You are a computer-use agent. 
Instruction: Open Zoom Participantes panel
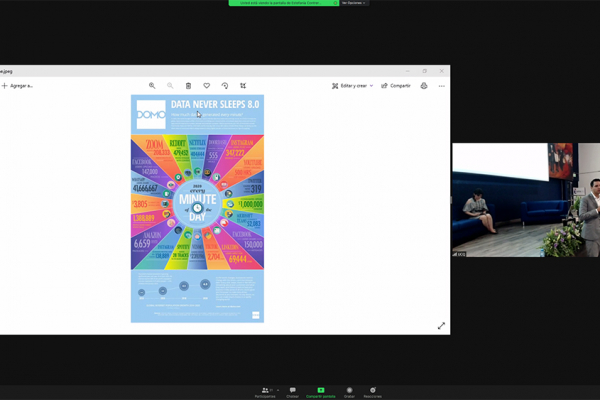[x=265, y=392]
